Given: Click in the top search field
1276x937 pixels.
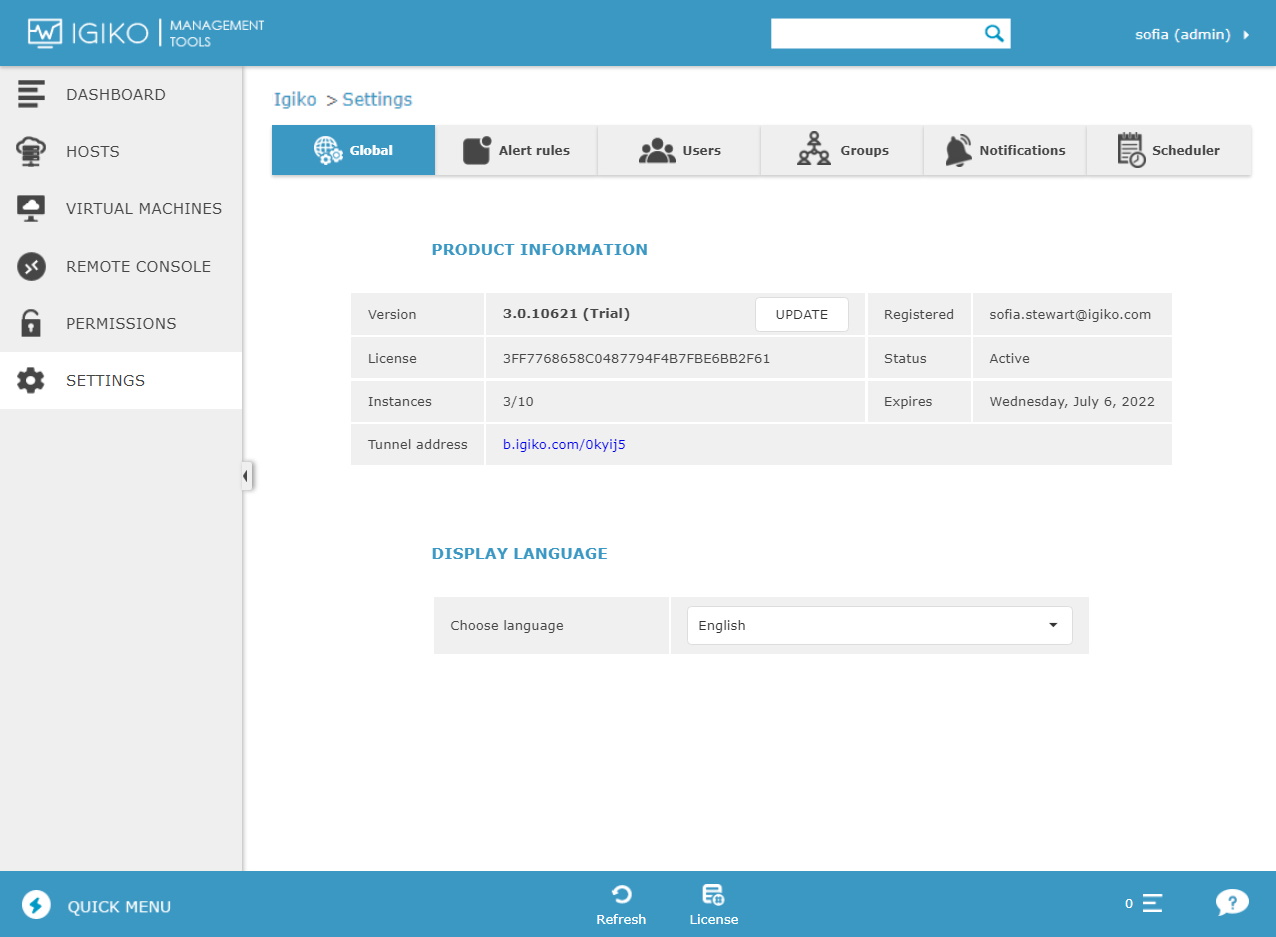Looking at the screenshot, I should [876, 33].
